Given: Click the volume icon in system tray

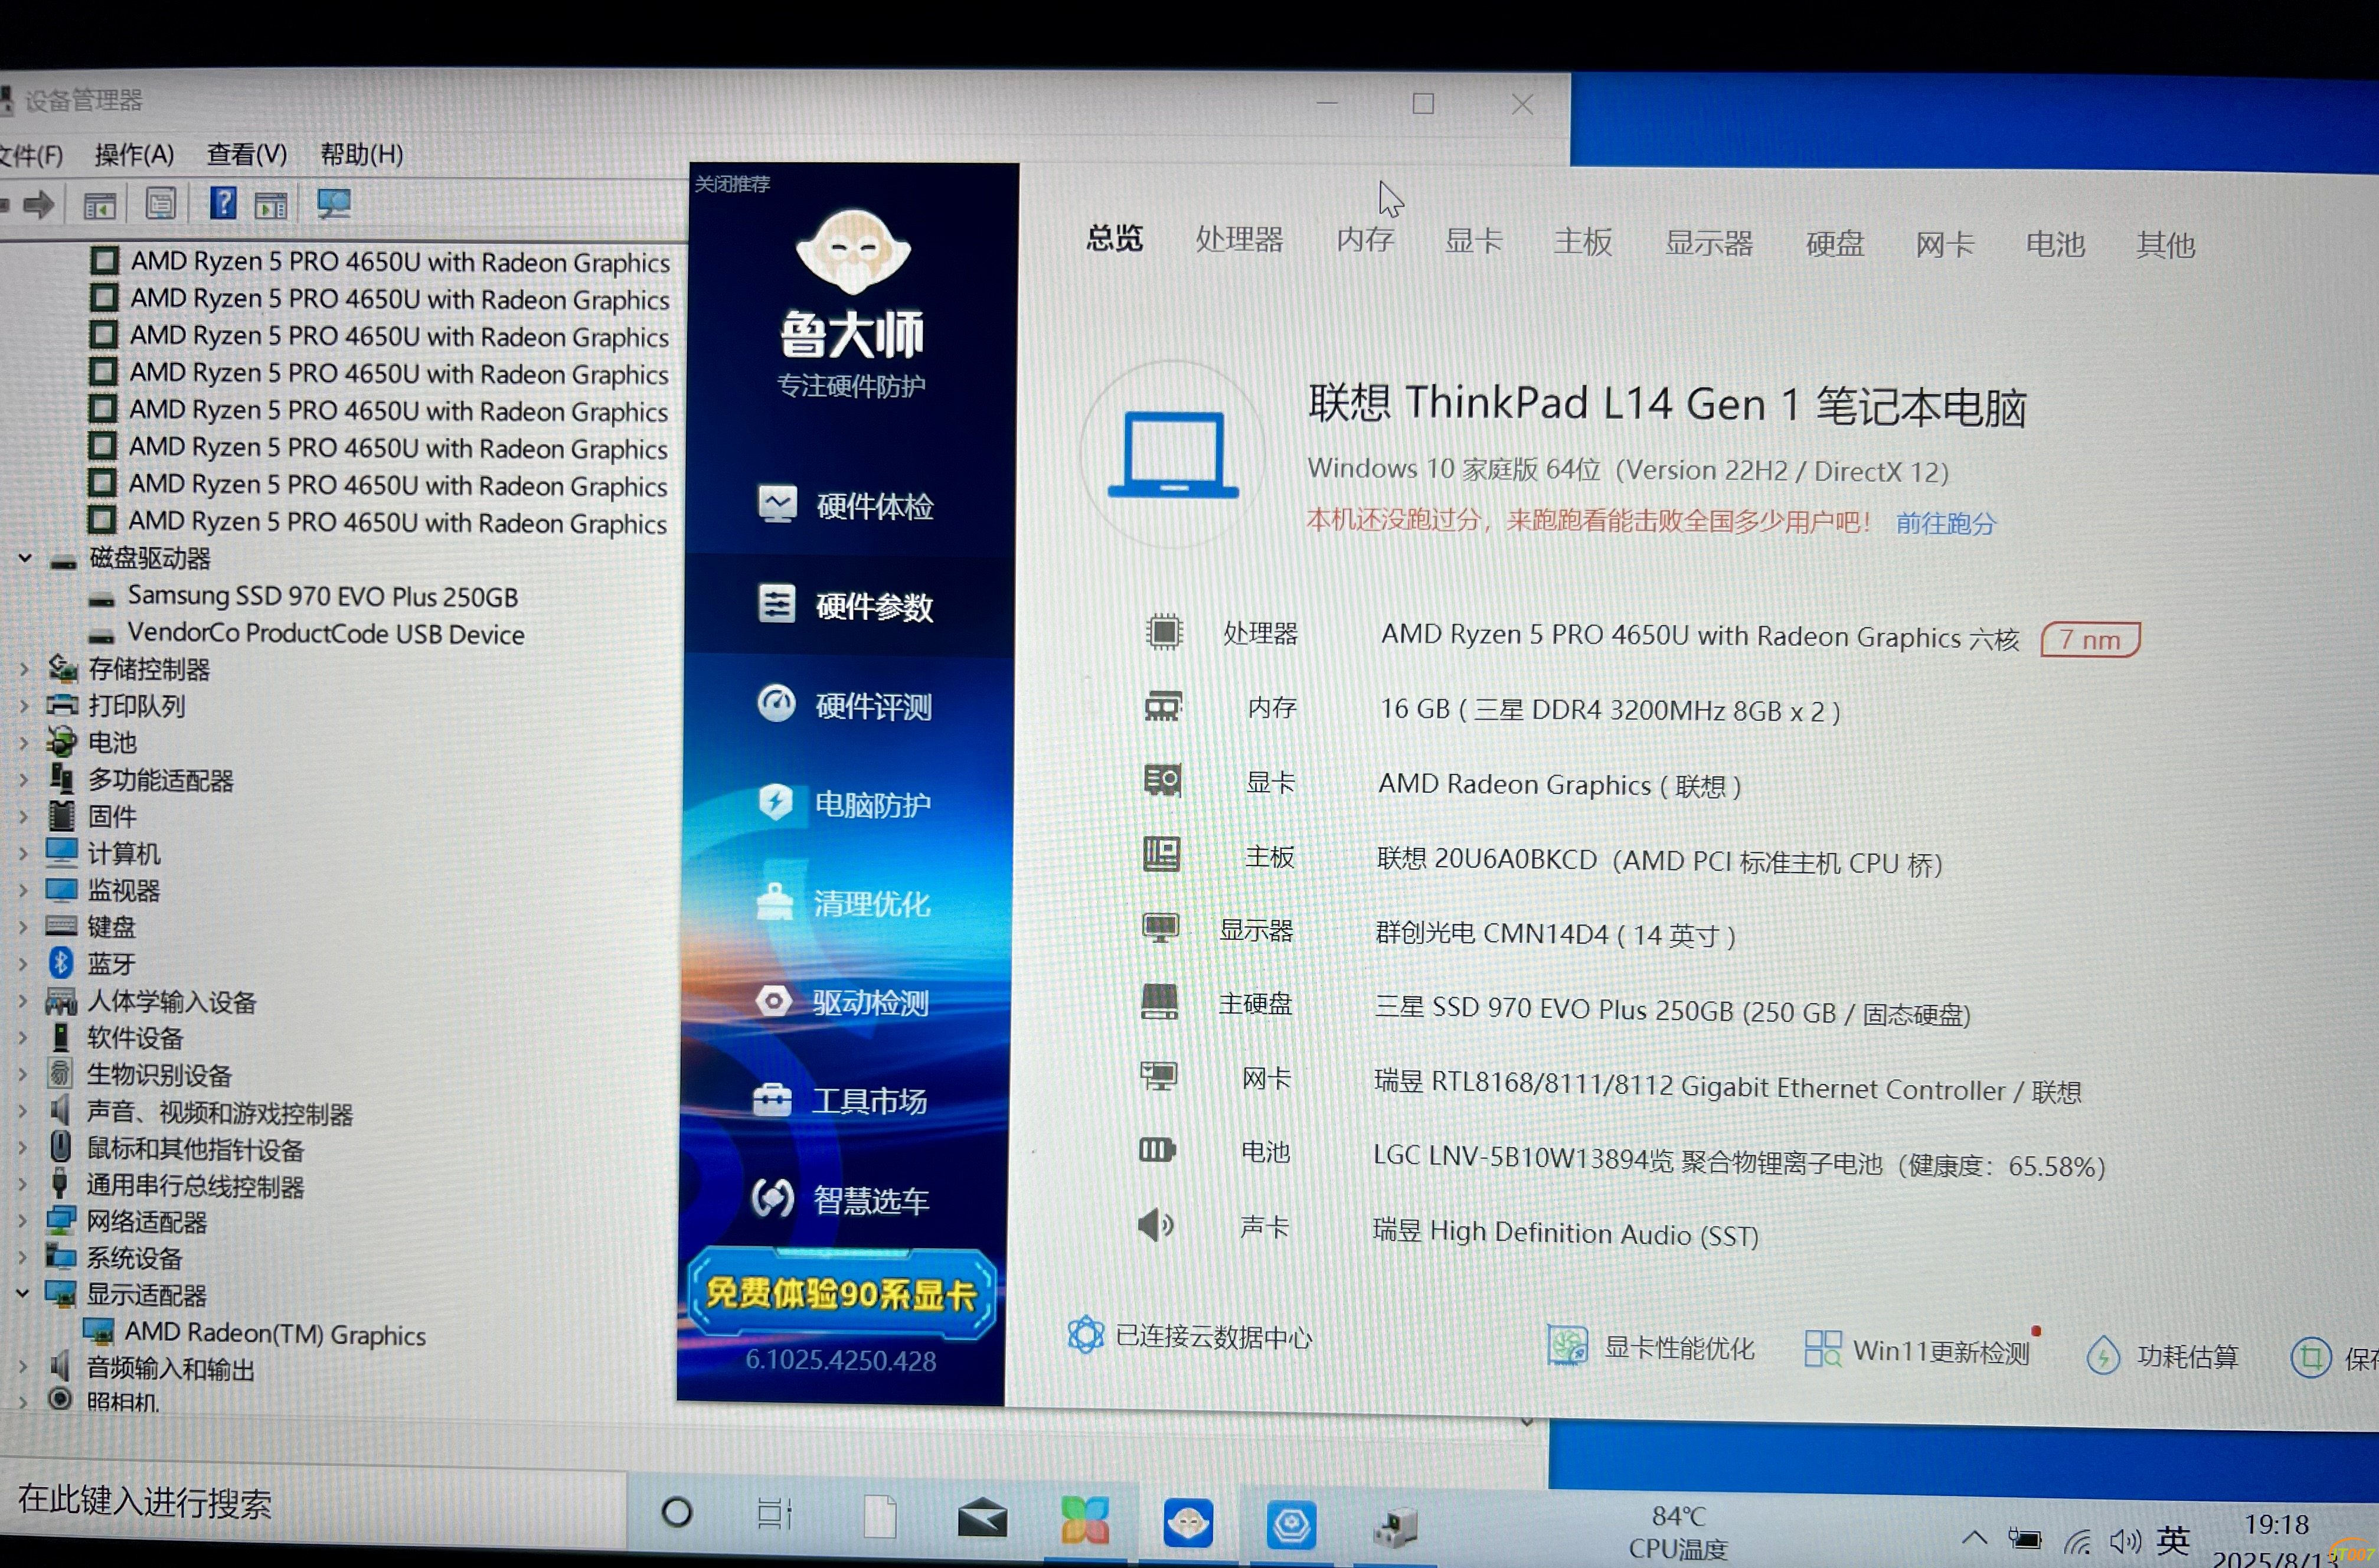Looking at the screenshot, I should pos(2124,1542).
